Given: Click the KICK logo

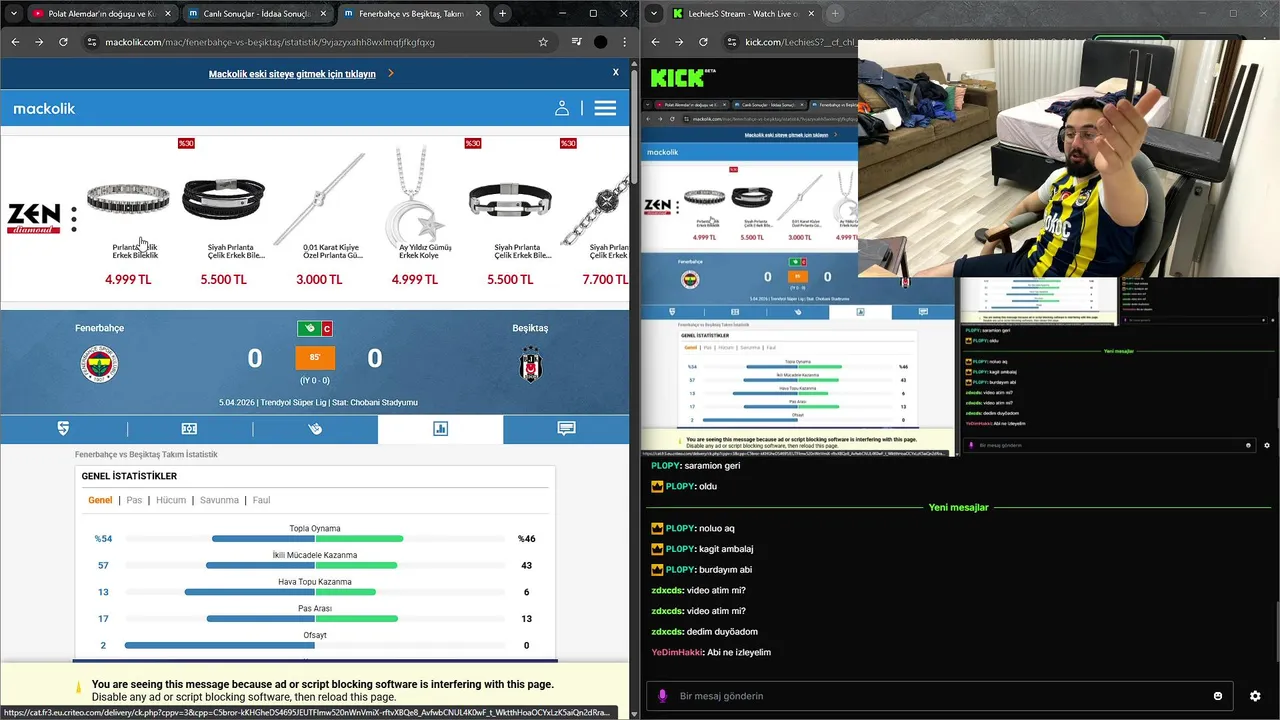Looking at the screenshot, I should pyautogui.click(x=678, y=77).
